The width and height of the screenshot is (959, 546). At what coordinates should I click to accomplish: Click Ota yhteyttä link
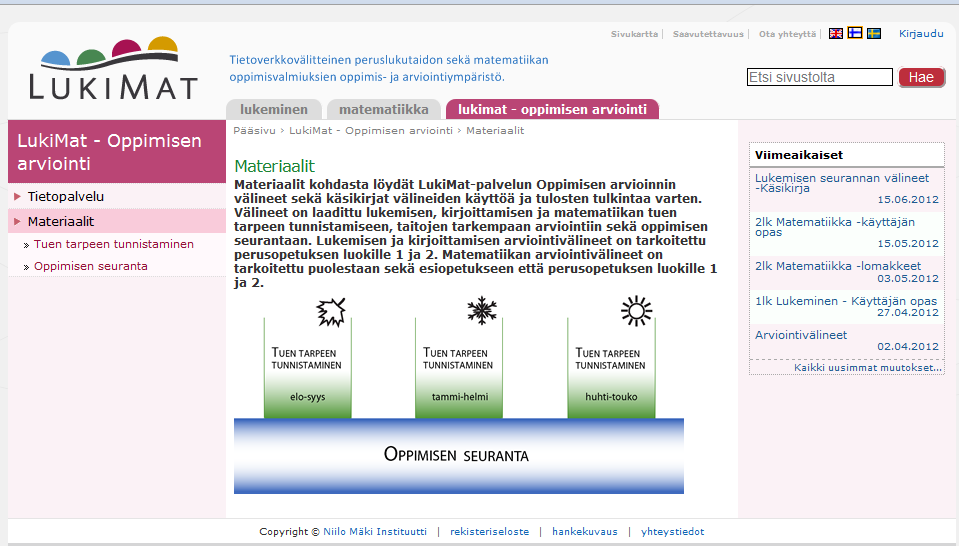pos(788,34)
